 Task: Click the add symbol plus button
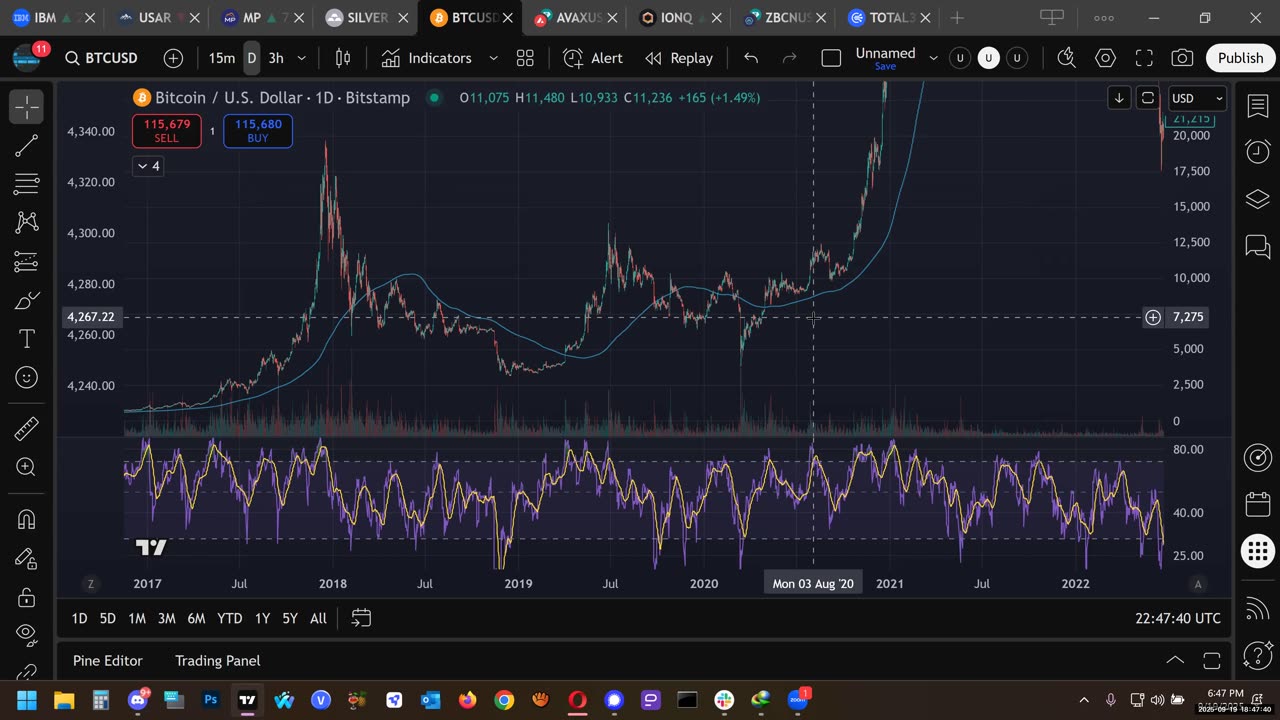(173, 58)
